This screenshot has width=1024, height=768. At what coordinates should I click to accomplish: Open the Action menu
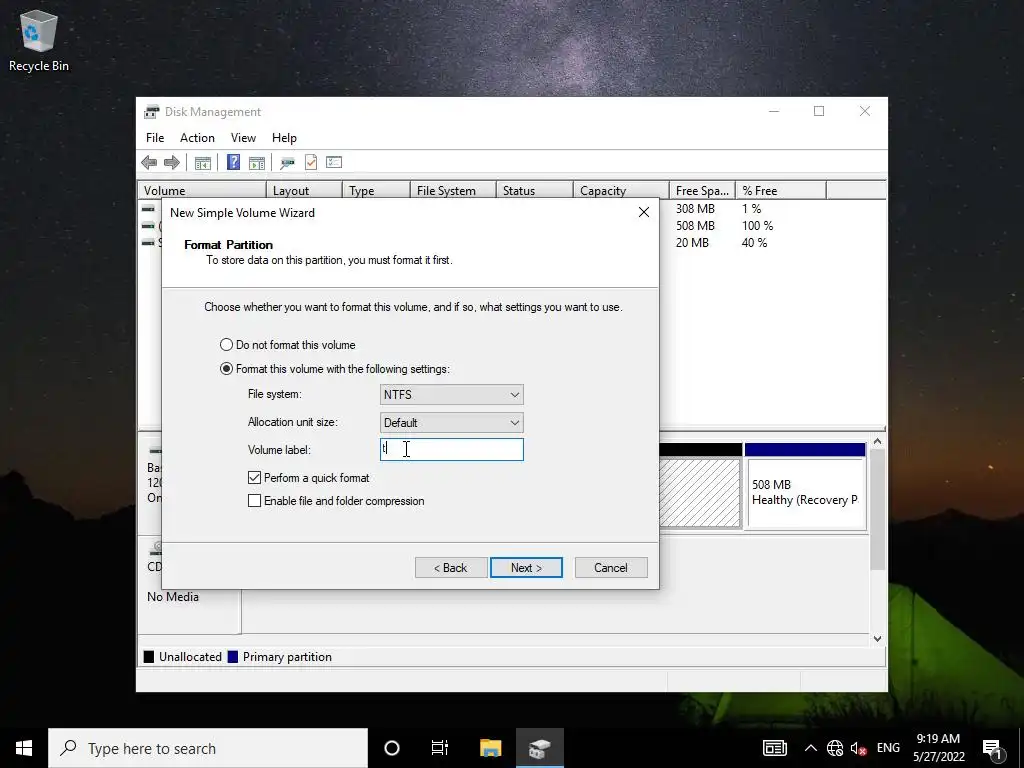pyautogui.click(x=197, y=138)
